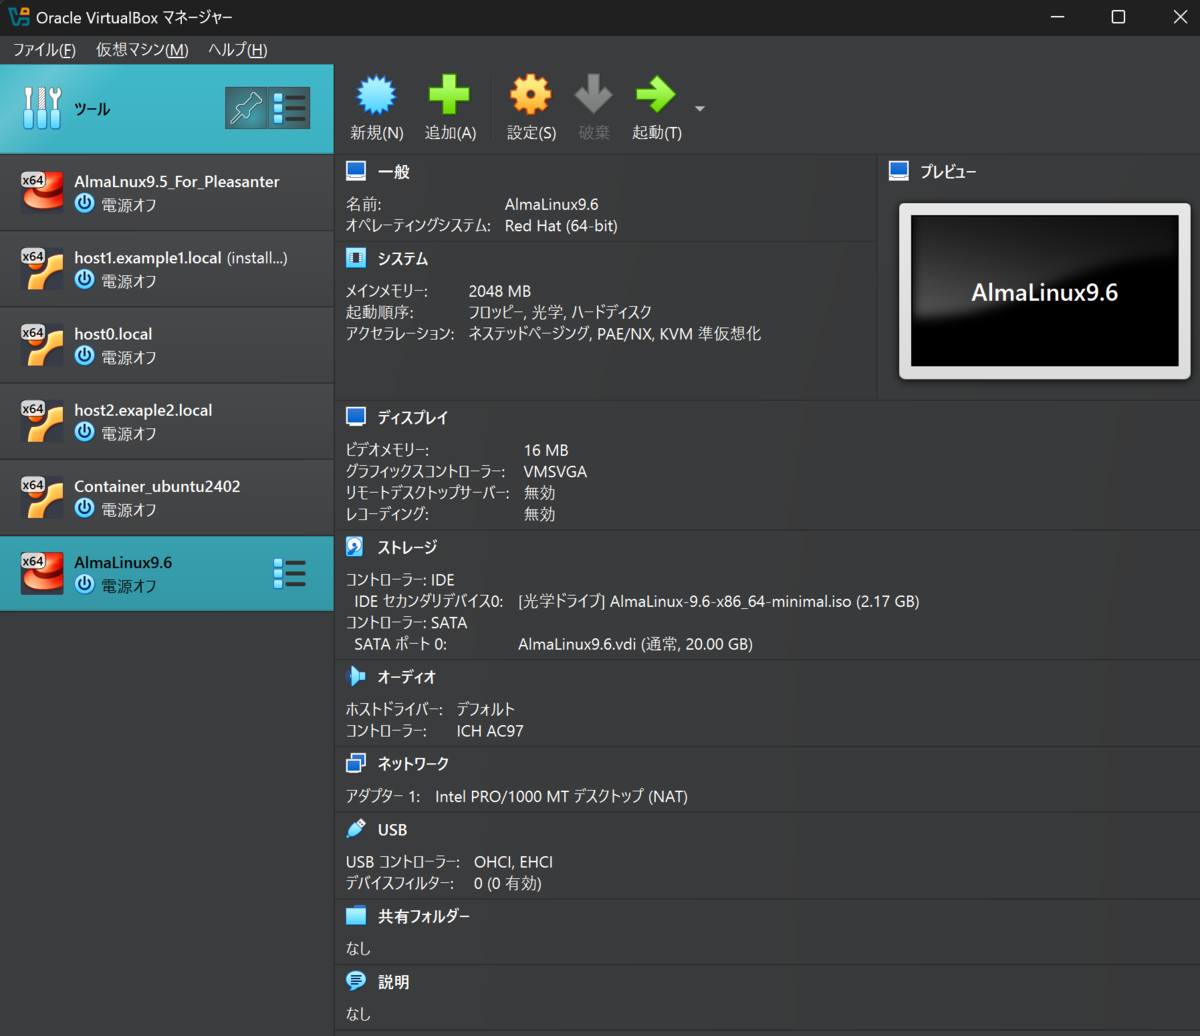Open the ディスプレイ section header
Image resolution: width=1200 pixels, height=1036 pixels.
point(413,417)
